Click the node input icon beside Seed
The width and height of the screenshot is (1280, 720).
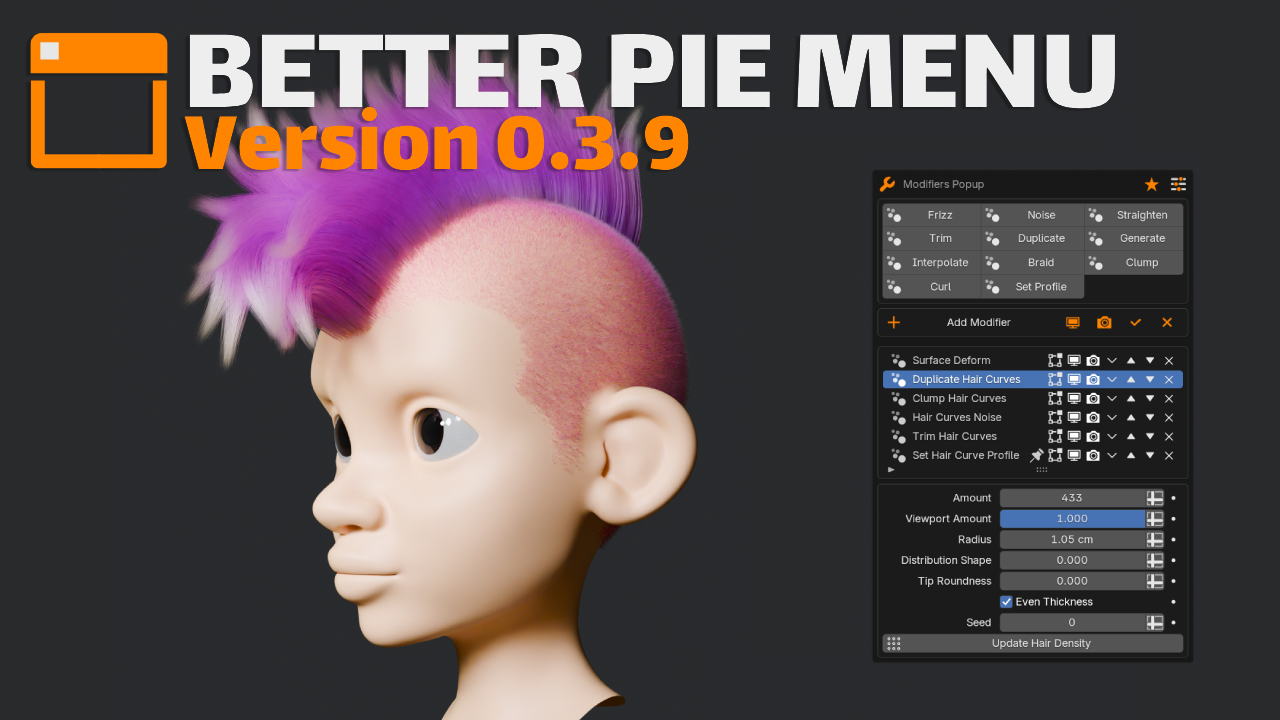[x=1155, y=623]
